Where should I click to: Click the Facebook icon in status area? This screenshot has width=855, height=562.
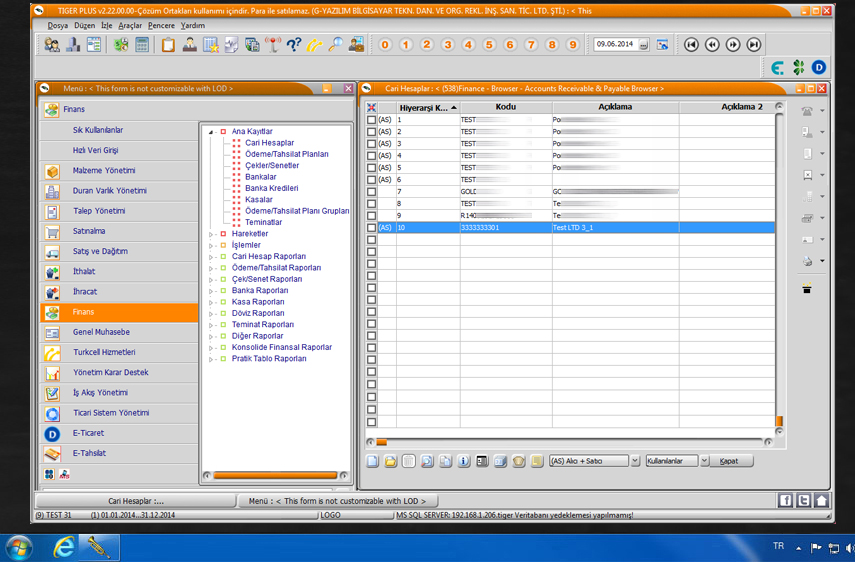pos(785,500)
